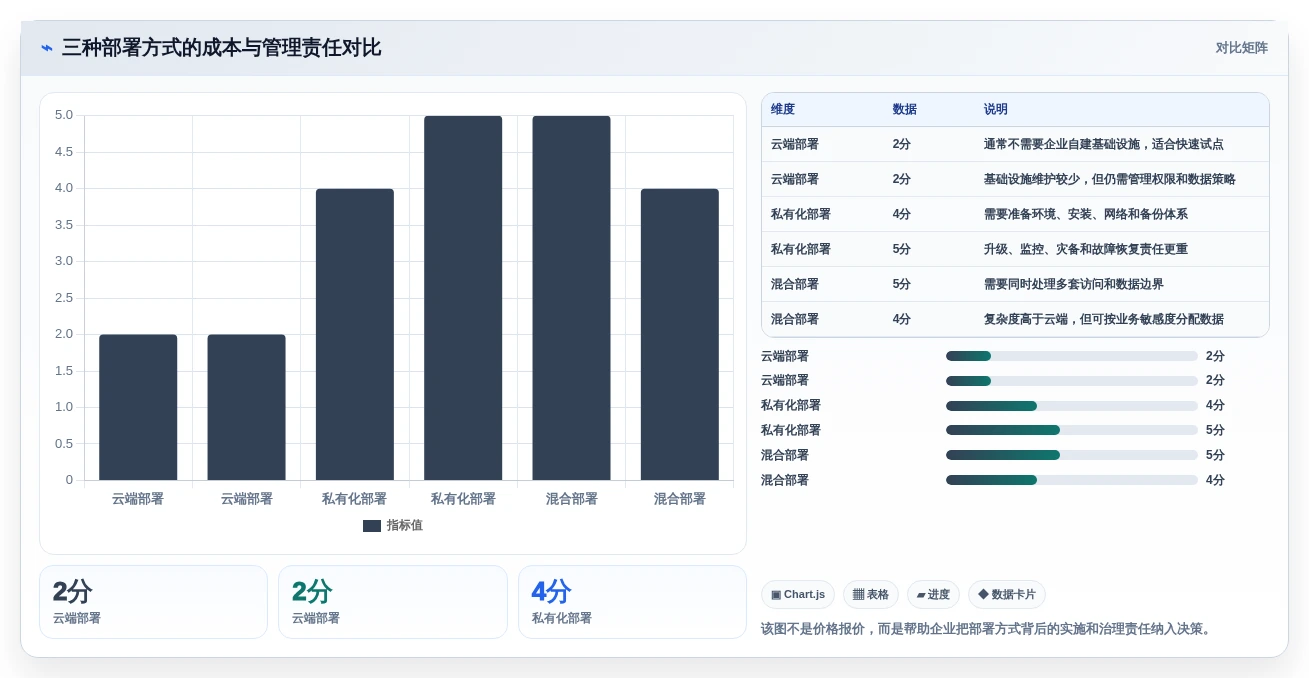Click the 混合部署 cell in the 需要同时处理多套访问 row
Image resolution: width=1309 pixels, height=678 pixels.
point(795,284)
